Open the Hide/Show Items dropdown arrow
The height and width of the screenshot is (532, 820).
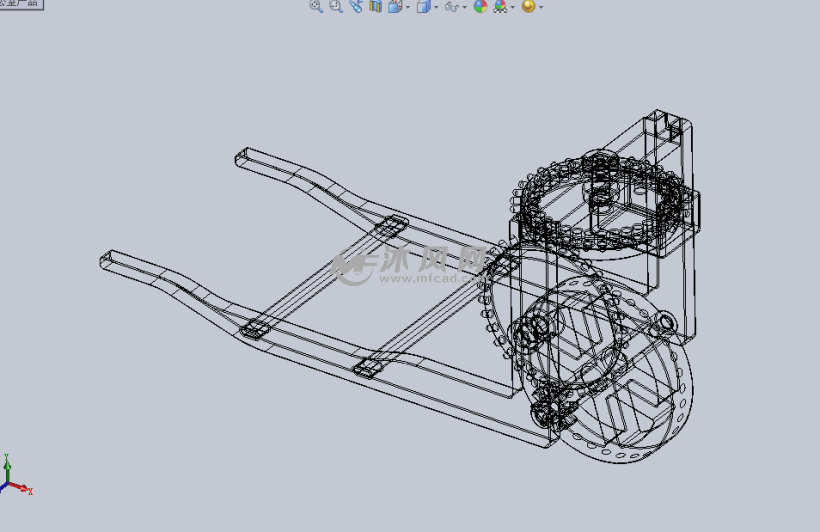tap(464, 7)
